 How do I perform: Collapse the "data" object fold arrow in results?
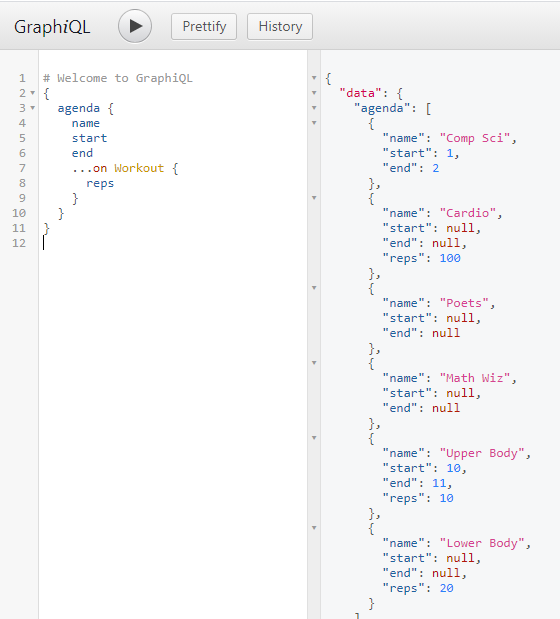314,93
